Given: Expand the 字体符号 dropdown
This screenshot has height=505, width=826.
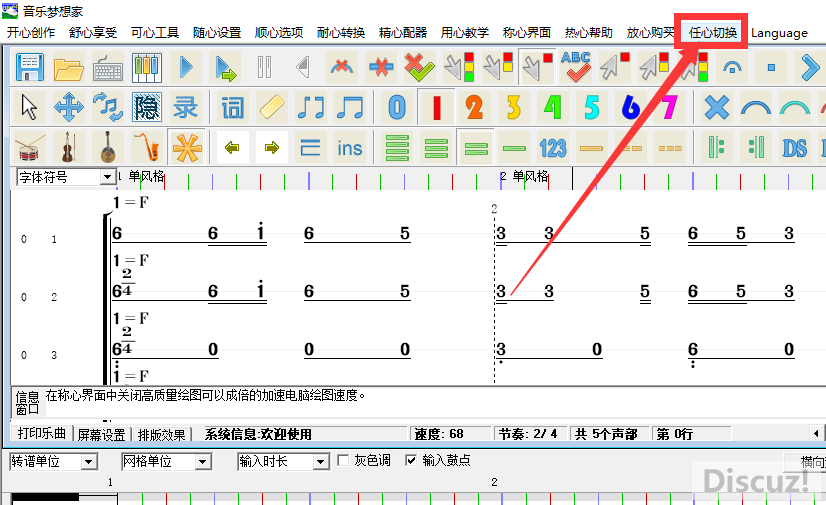Looking at the screenshot, I should click(107, 177).
